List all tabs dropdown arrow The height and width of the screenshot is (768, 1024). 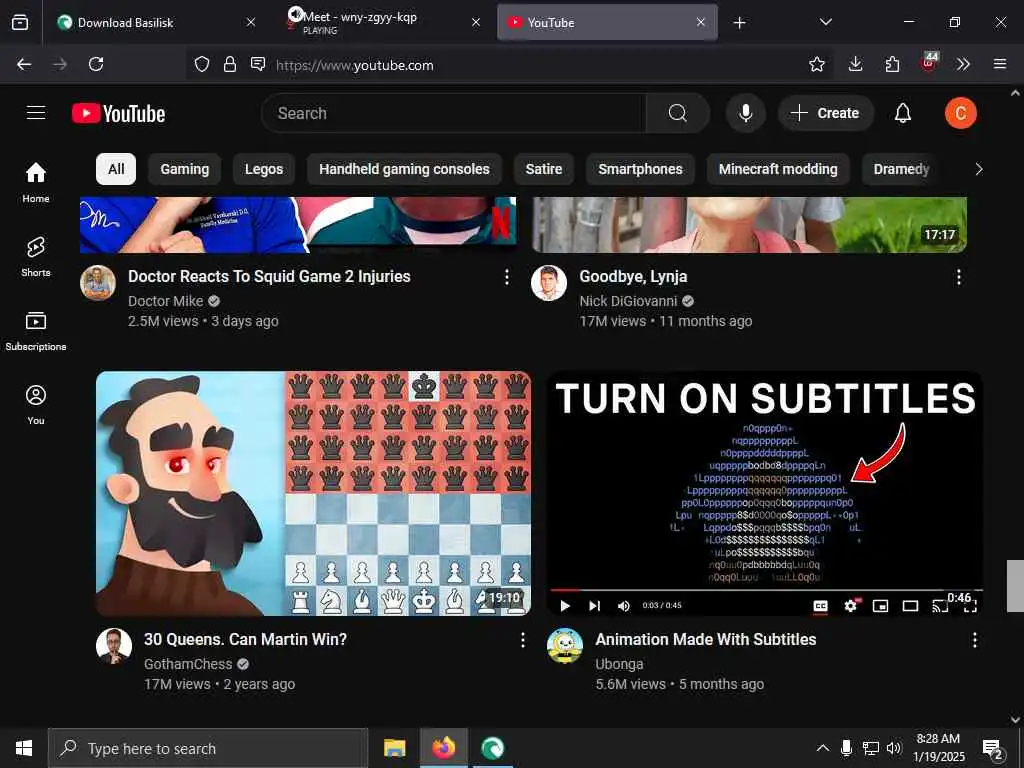pos(825,22)
